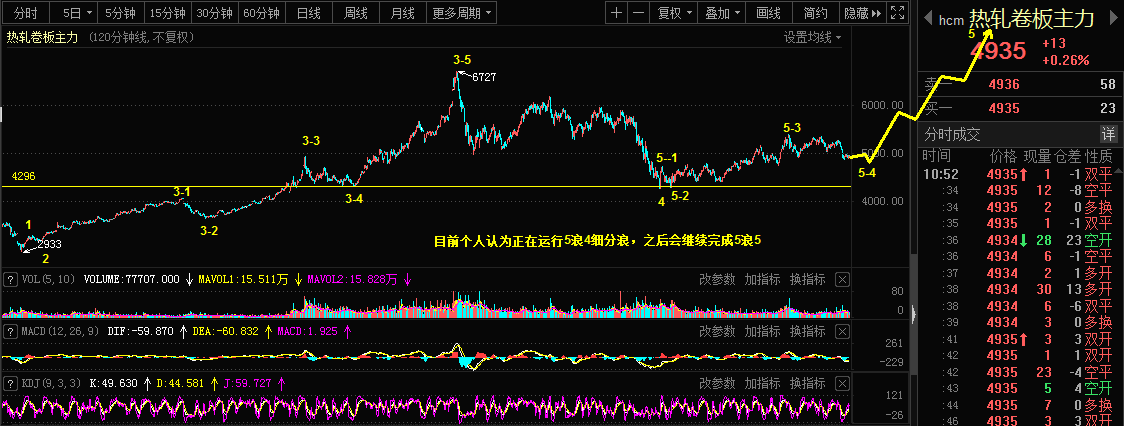Viewport: 1124px width, 426px height.
Task: Hide the side panel with 隐藏 button
Action: 862,13
